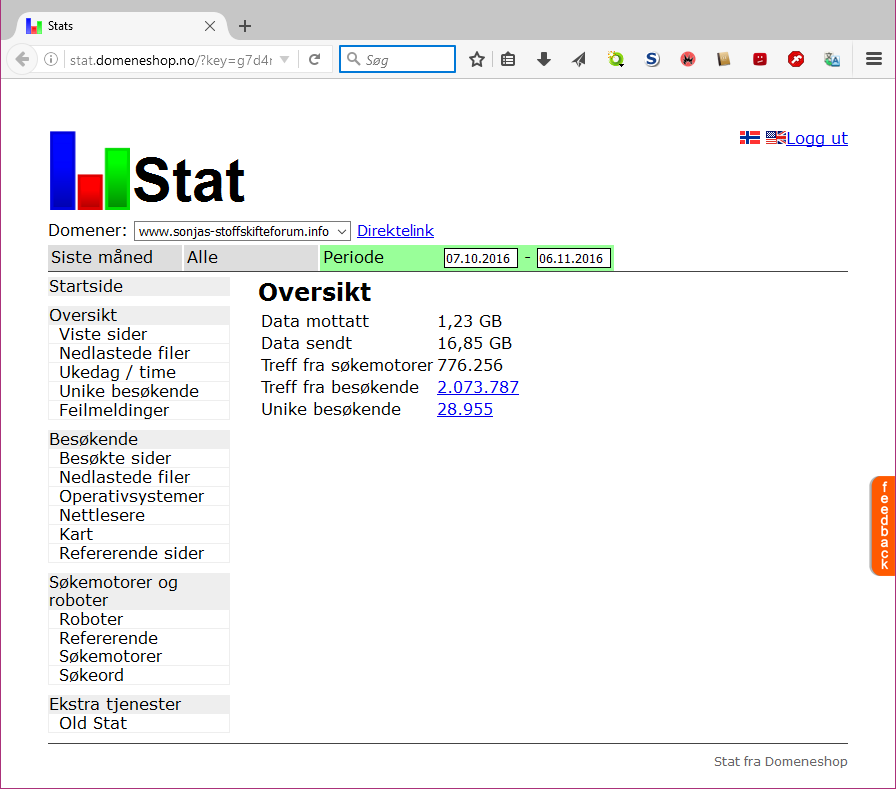Image resolution: width=896 pixels, height=789 pixels.
Task: Select the Alle period tab
Action: click(x=251, y=258)
